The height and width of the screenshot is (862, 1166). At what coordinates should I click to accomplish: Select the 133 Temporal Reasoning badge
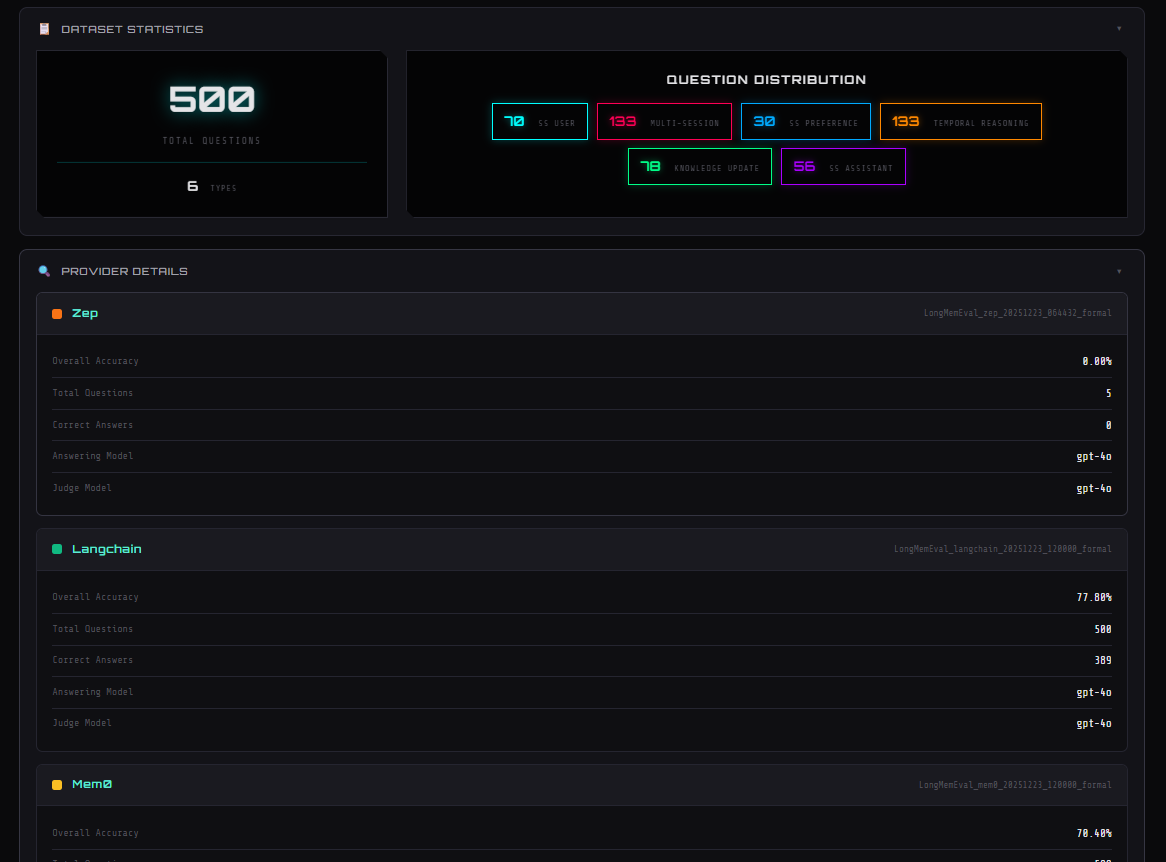click(x=961, y=122)
